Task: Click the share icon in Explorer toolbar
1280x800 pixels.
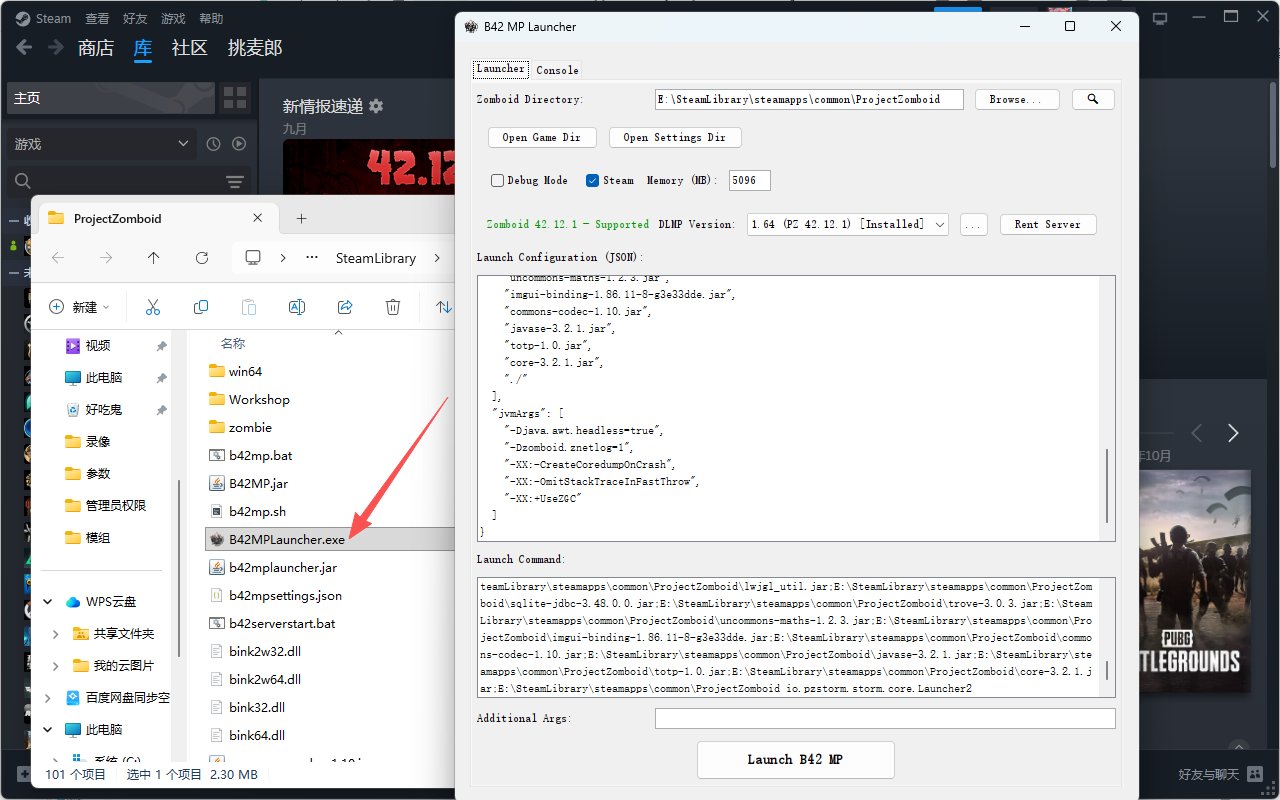Action: [x=345, y=307]
